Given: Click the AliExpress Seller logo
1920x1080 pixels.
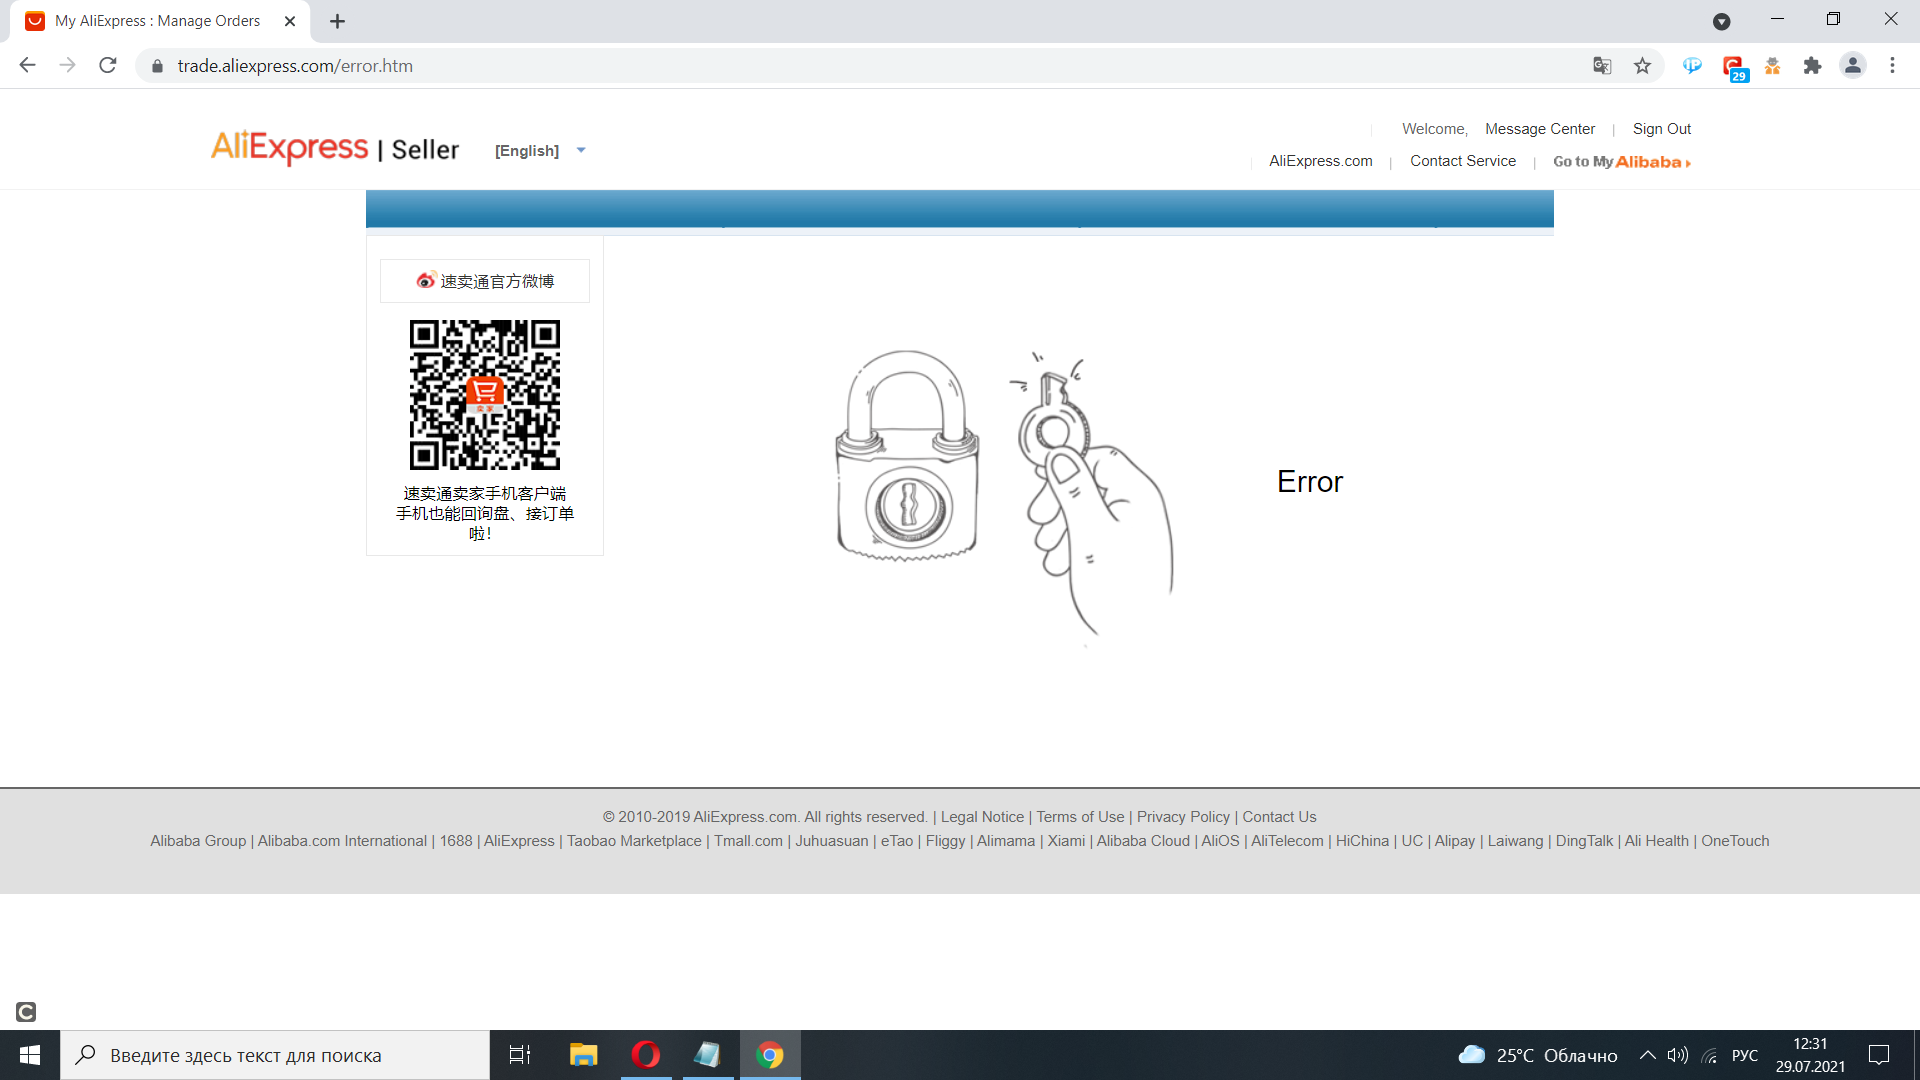Looking at the screenshot, I should (x=335, y=148).
